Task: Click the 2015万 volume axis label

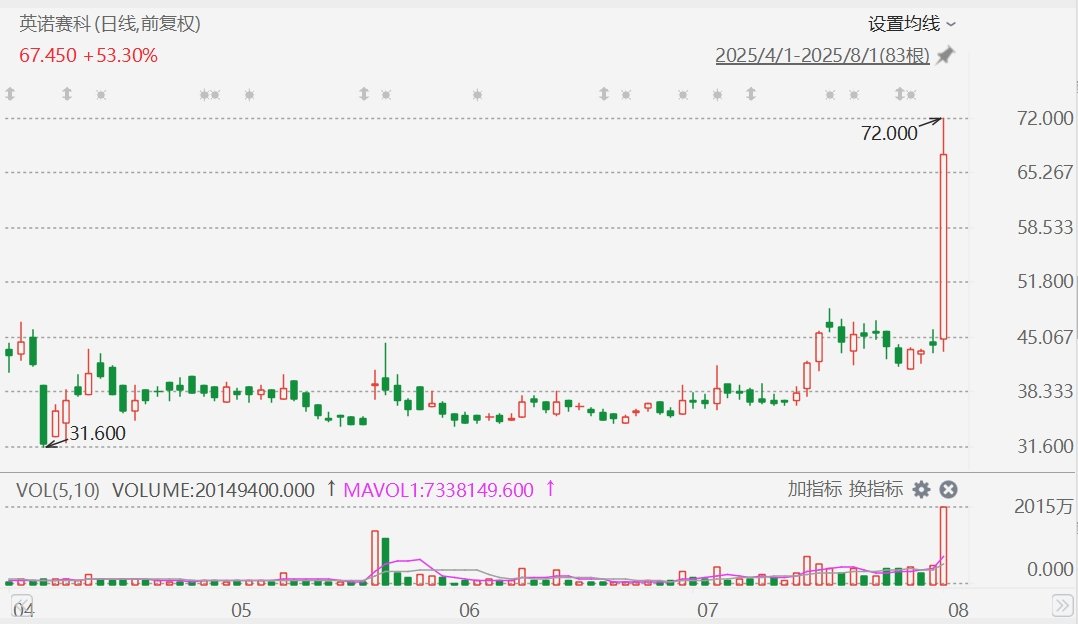Action: point(1043,507)
